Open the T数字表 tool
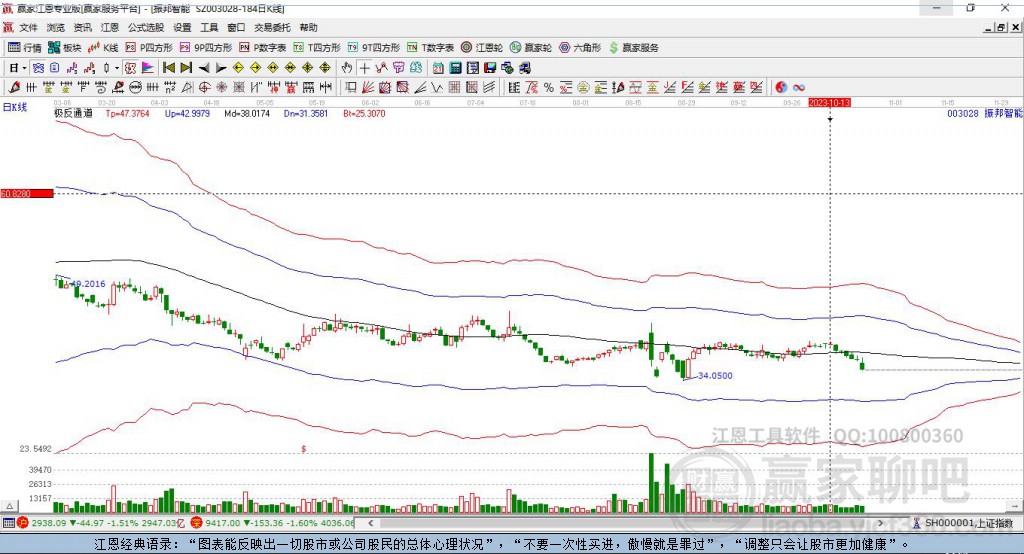This screenshot has width=1024, height=554. coord(430,48)
